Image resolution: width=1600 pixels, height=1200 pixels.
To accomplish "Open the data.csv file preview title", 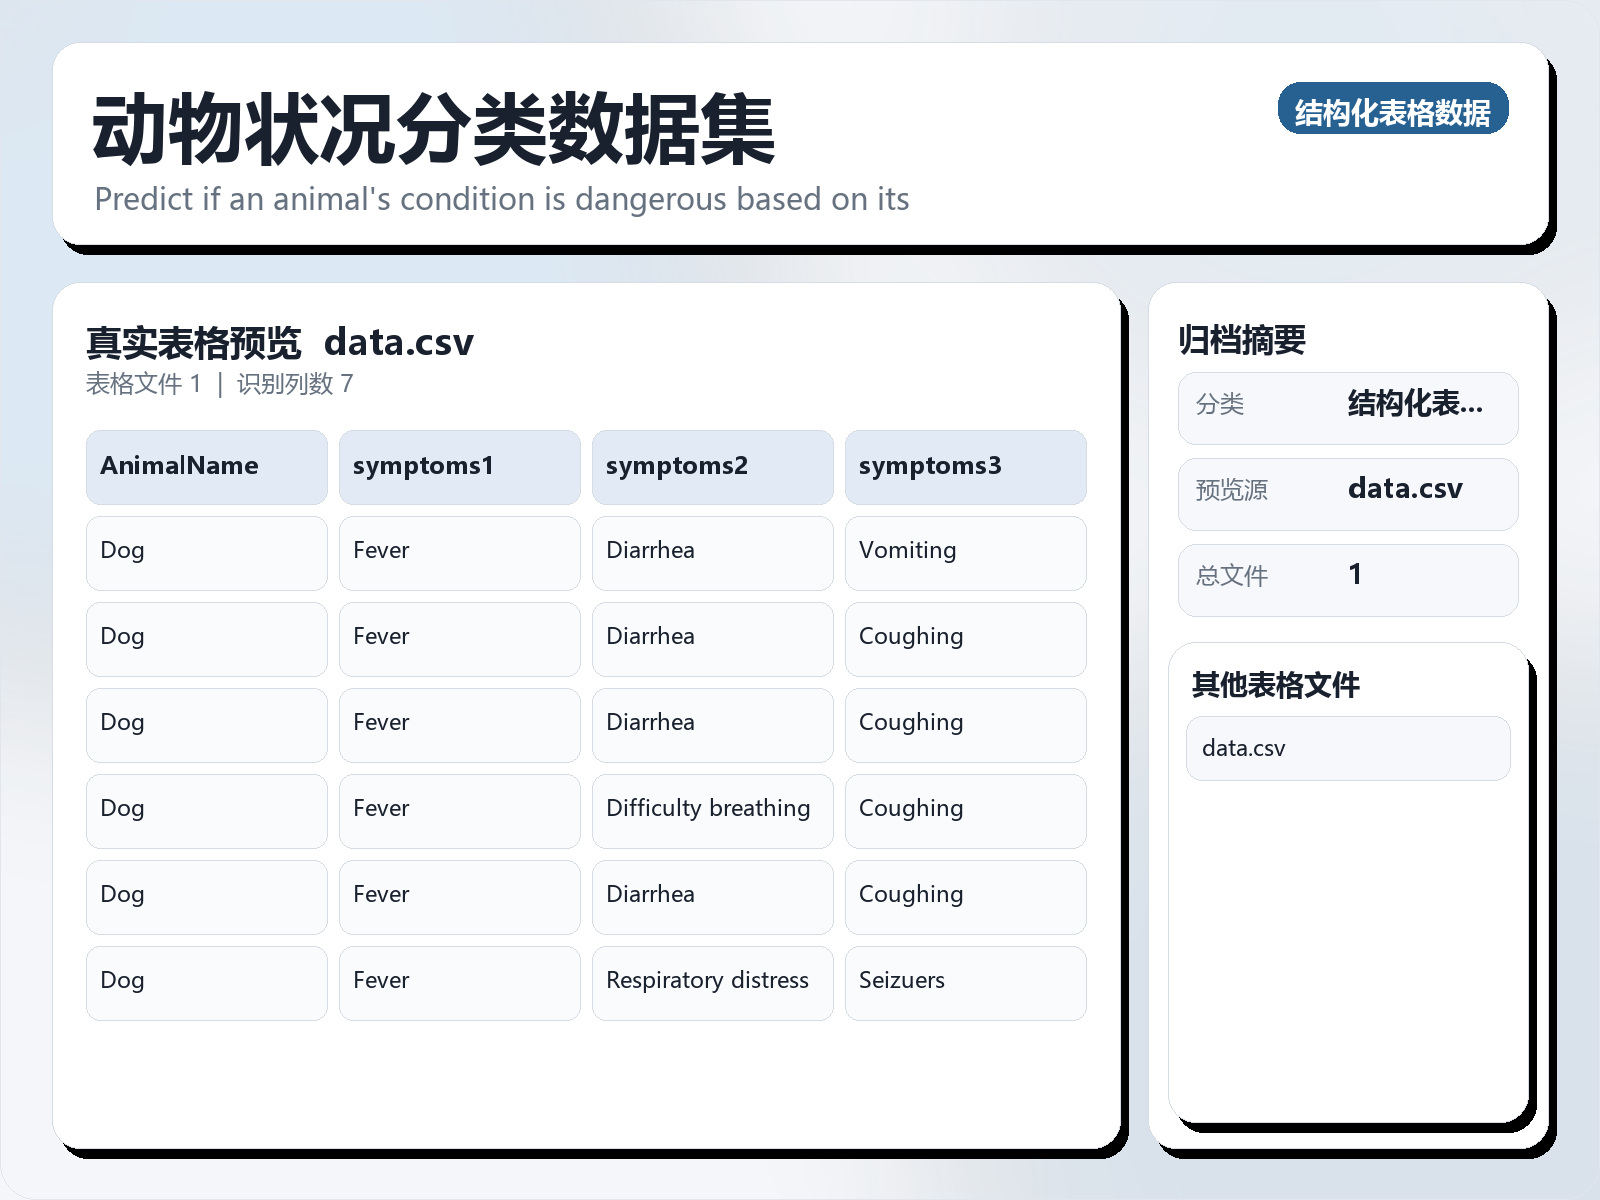I will pyautogui.click(x=400, y=342).
